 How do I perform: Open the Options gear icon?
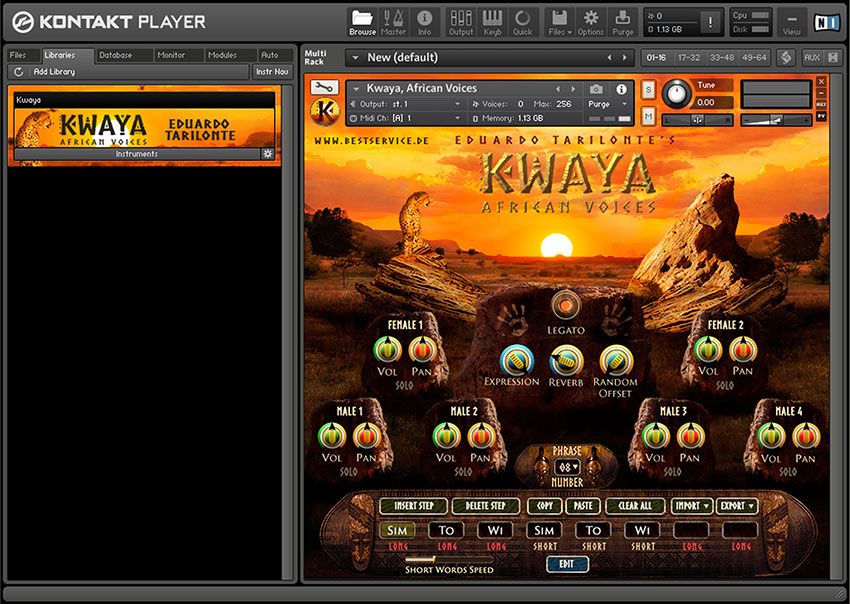click(x=590, y=23)
